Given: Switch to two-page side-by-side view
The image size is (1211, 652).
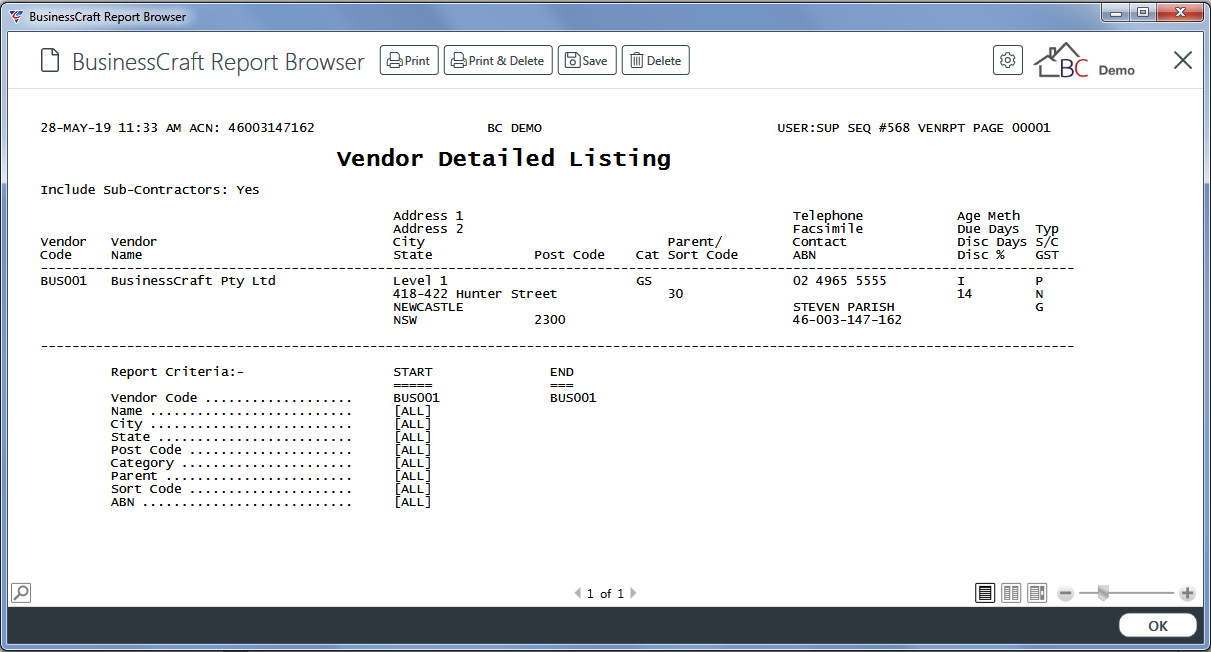Looking at the screenshot, I should (x=1011, y=593).
